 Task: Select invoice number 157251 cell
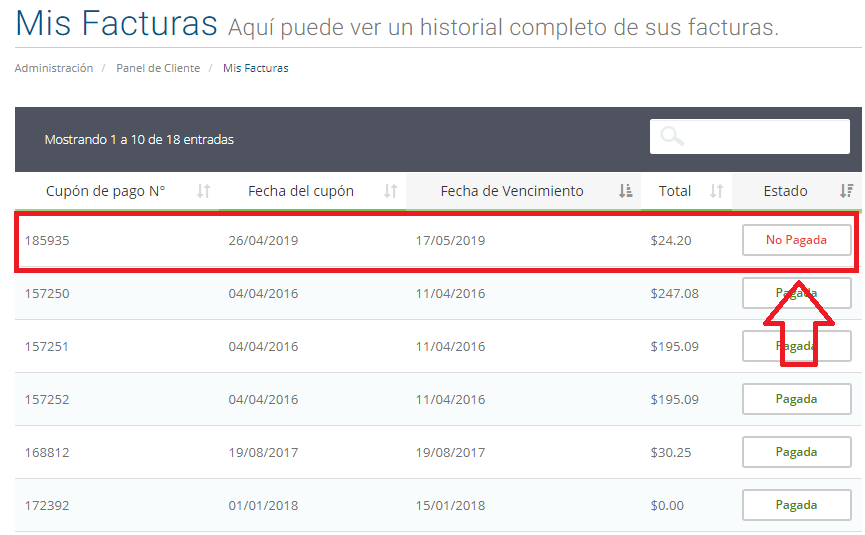pyautogui.click(x=47, y=346)
